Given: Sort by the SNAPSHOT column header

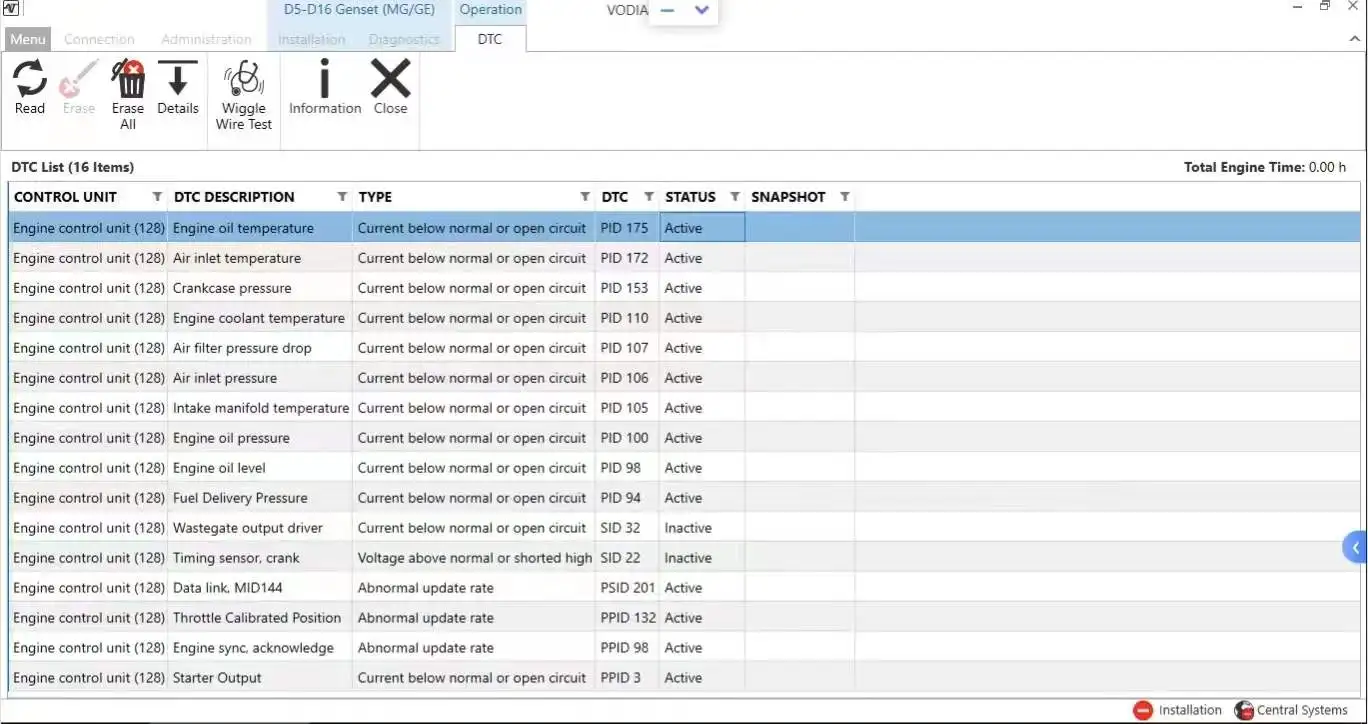Looking at the screenshot, I should point(788,197).
